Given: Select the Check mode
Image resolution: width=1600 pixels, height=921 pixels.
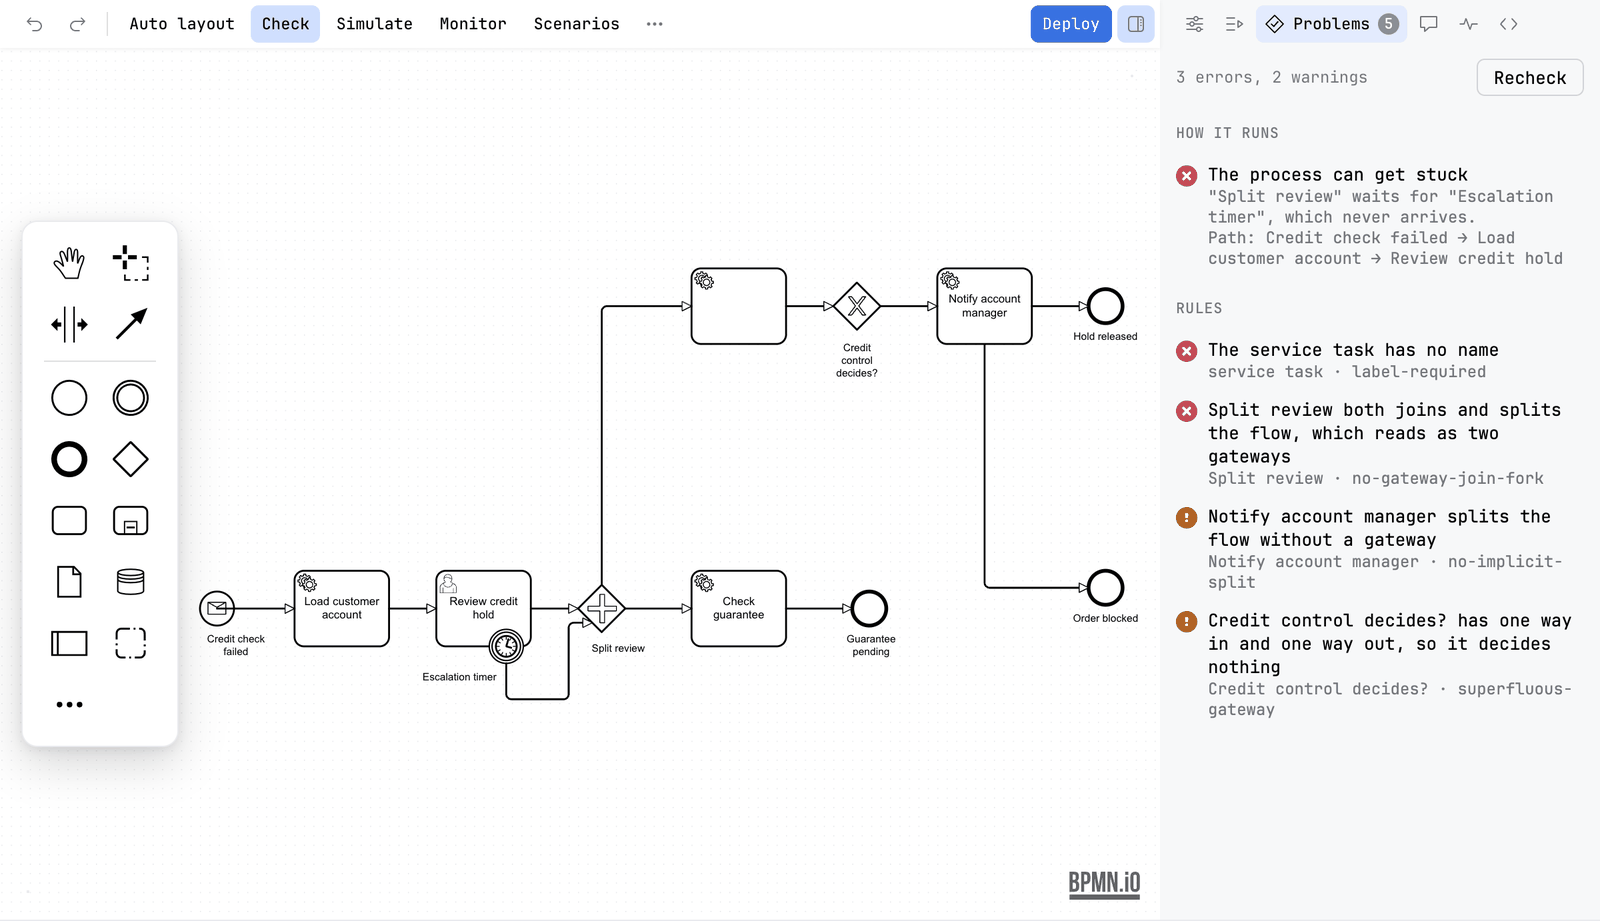Looking at the screenshot, I should click(x=285, y=24).
